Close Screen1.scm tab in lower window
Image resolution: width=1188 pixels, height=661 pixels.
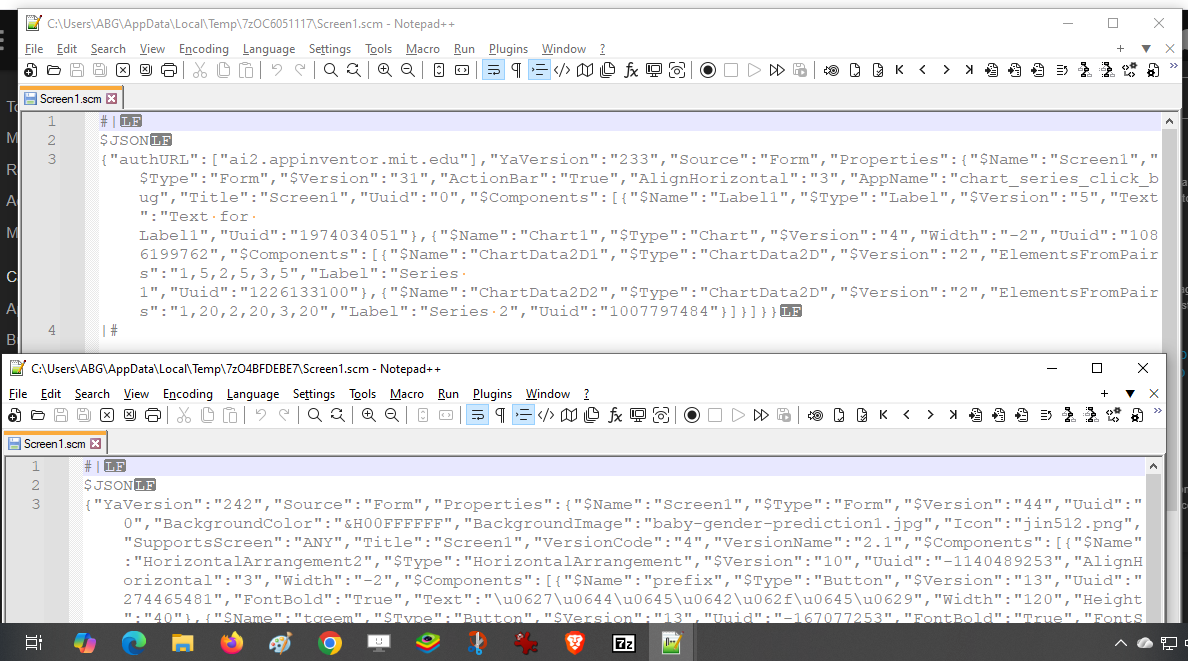pos(95,443)
